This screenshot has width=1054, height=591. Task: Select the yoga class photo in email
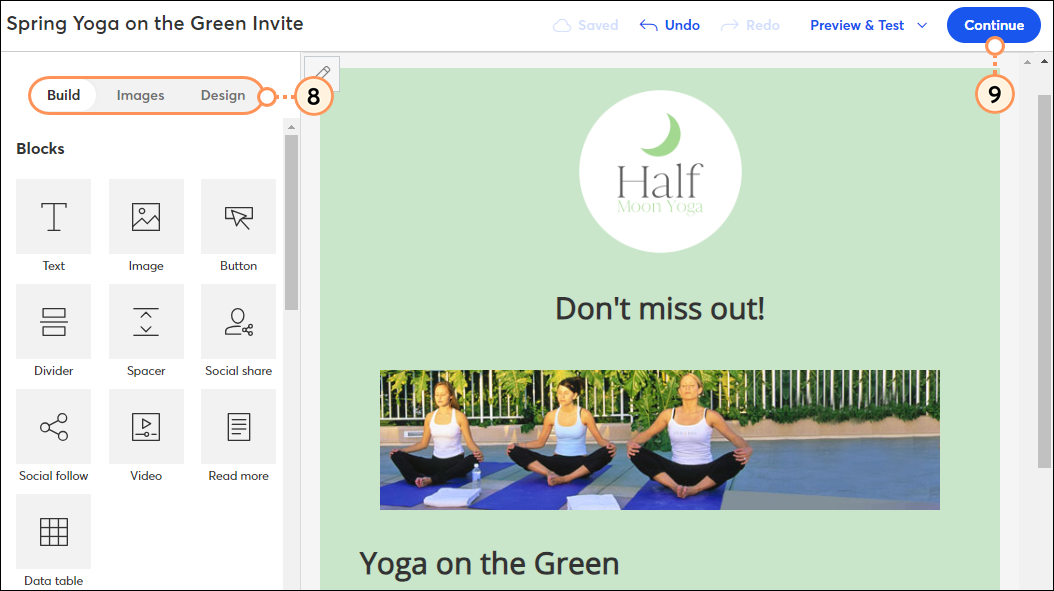point(659,440)
